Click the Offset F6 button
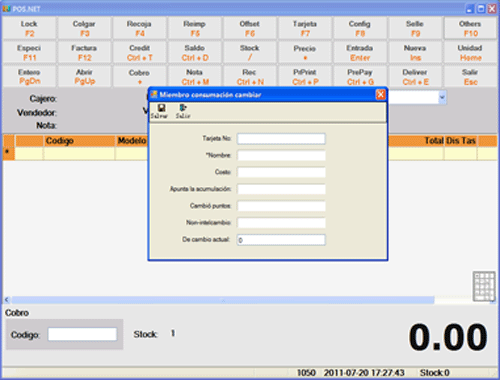500x380 pixels. click(250, 28)
